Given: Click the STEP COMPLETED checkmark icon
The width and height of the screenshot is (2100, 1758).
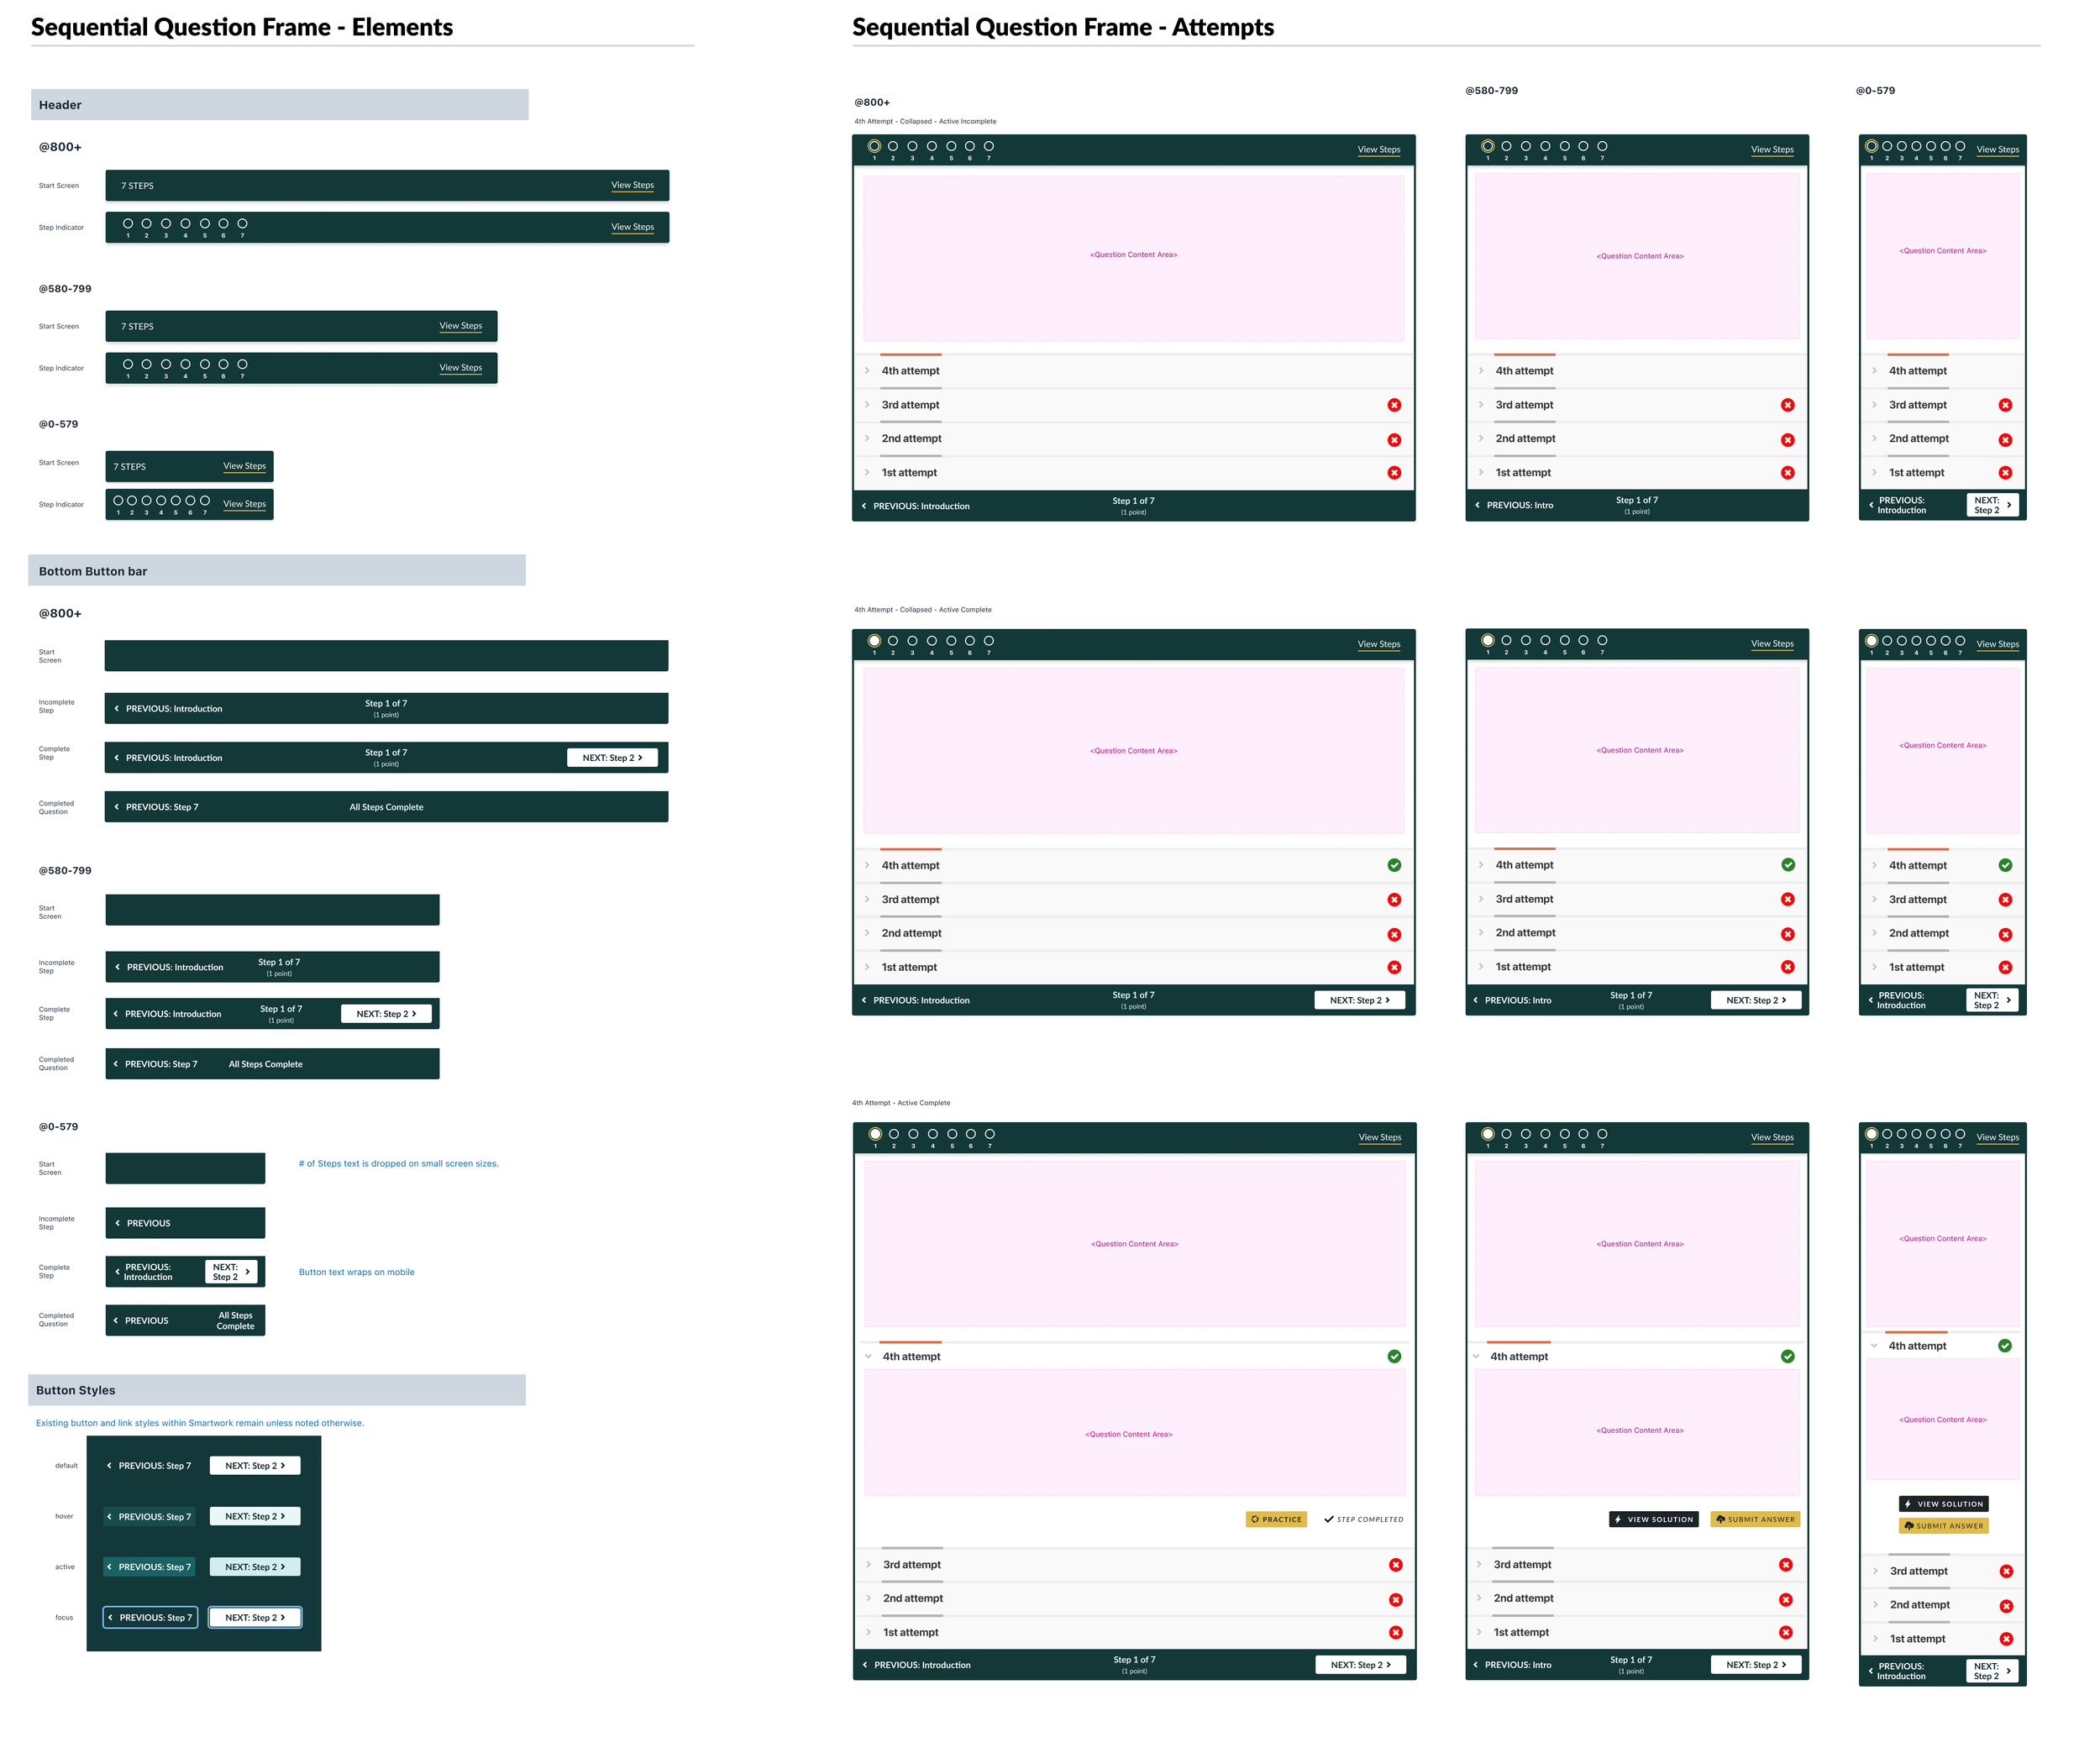Looking at the screenshot, I should point(1328,1519).
